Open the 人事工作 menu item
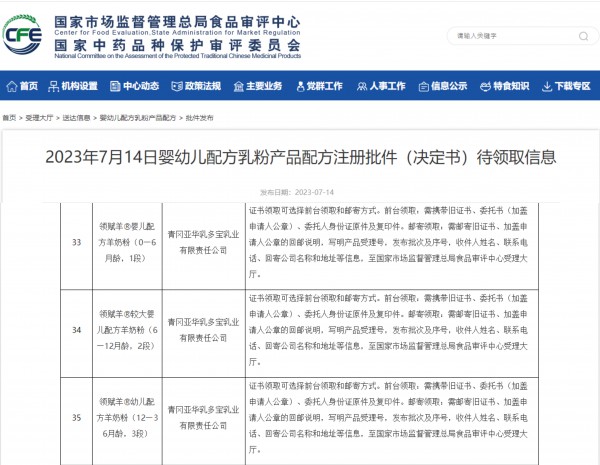Image resolution: width=600 pixels, height=465 pixels. coord(387,86)
